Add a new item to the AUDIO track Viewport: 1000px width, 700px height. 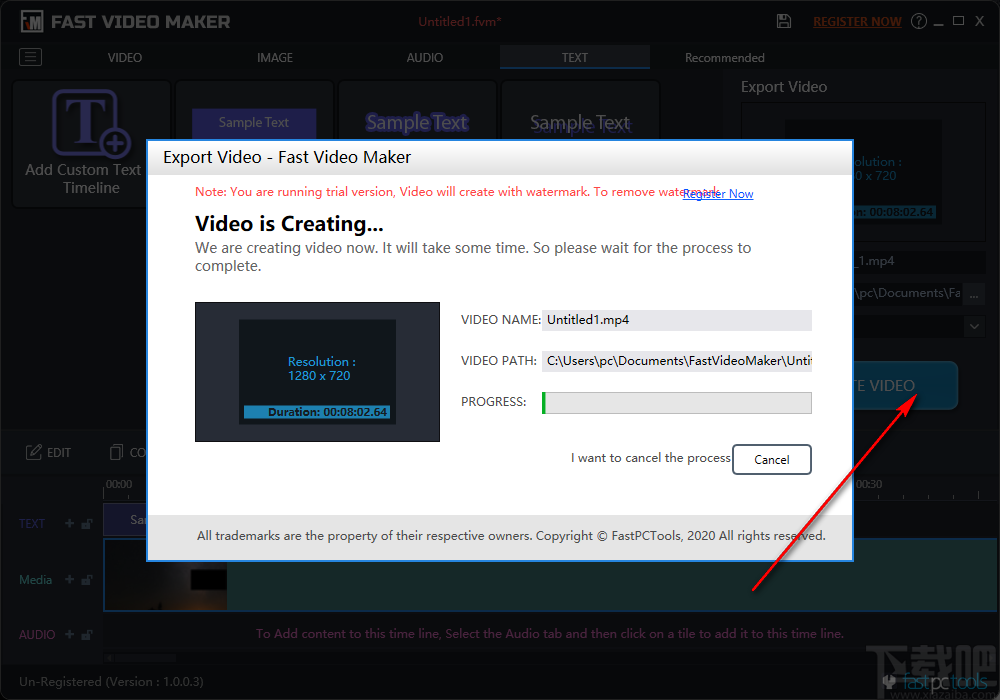point(69,634)
